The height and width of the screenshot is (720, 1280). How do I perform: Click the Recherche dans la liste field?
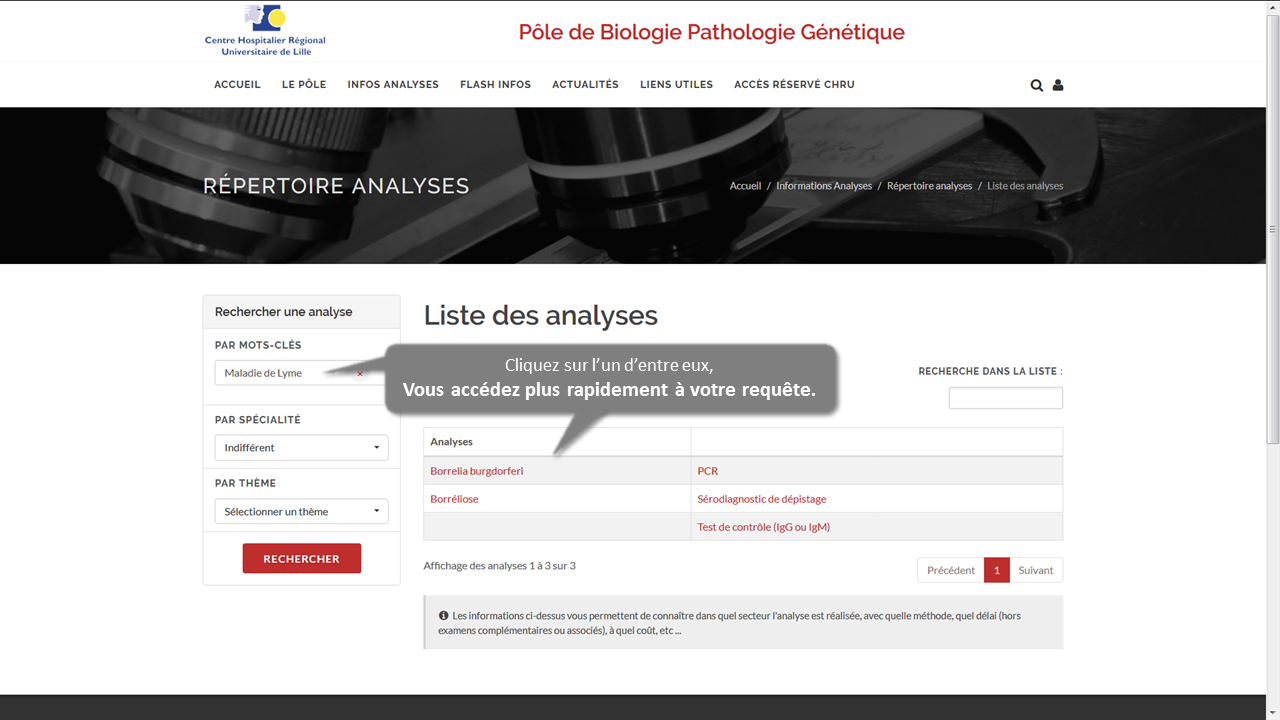1005,398
